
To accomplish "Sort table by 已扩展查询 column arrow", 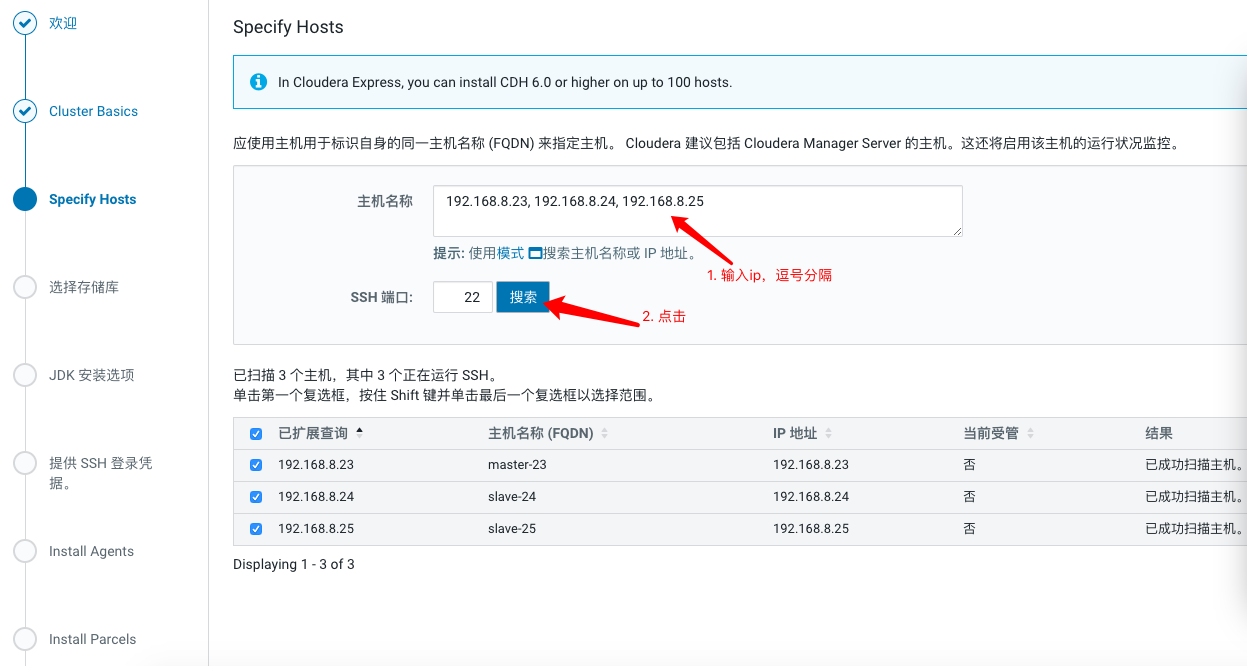I will click(360, 433).
